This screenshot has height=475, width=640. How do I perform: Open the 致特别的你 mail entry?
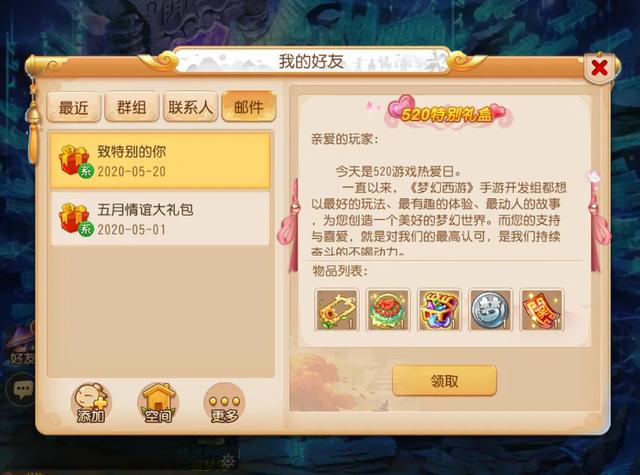pyautogui.click(x=160, y=160)
